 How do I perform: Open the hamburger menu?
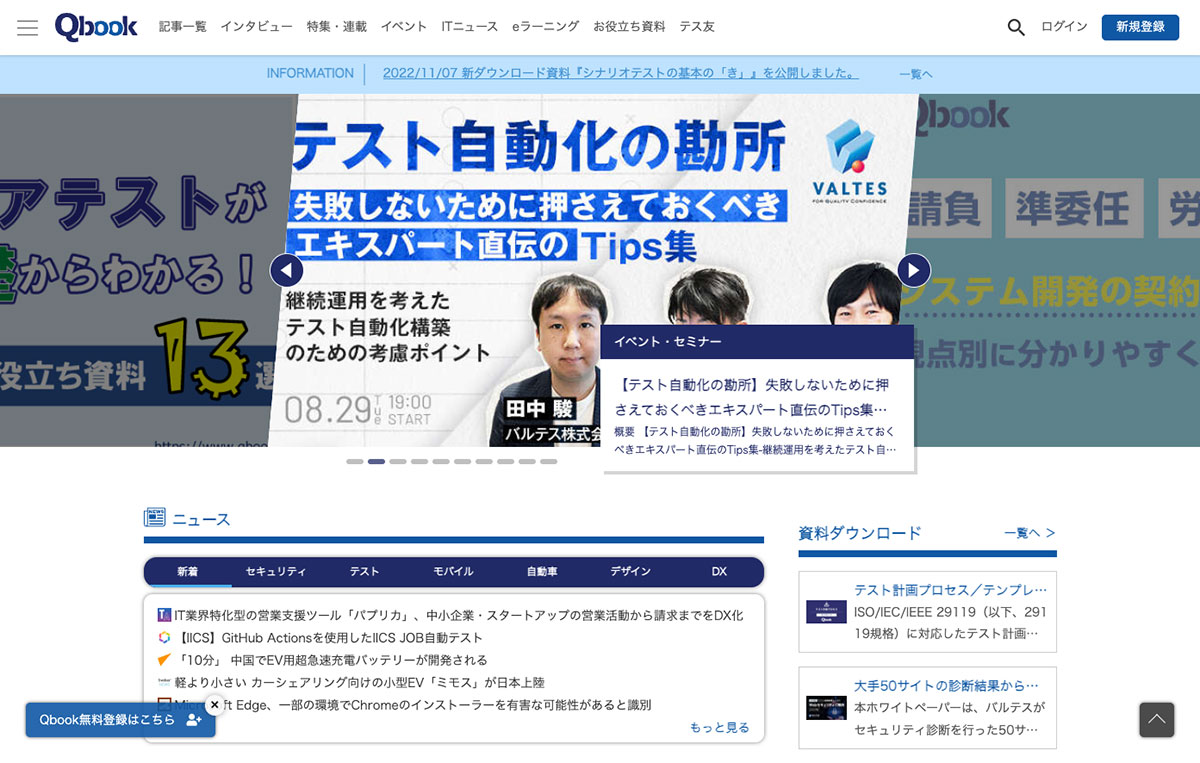point(27,27)
